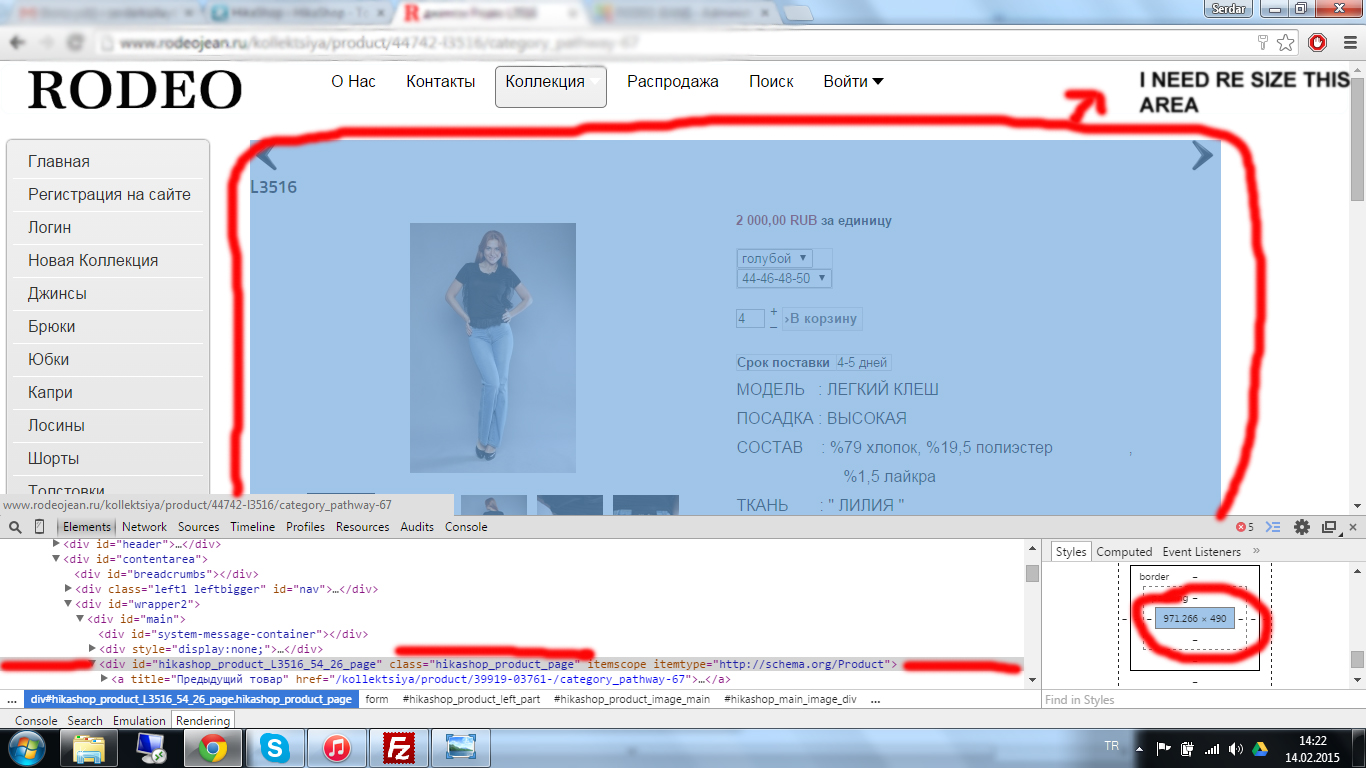Image resolution: width=1366 pixels, height=768 pixels.
Task: Open the Контакты page link
Action: [x=441, y=82]
